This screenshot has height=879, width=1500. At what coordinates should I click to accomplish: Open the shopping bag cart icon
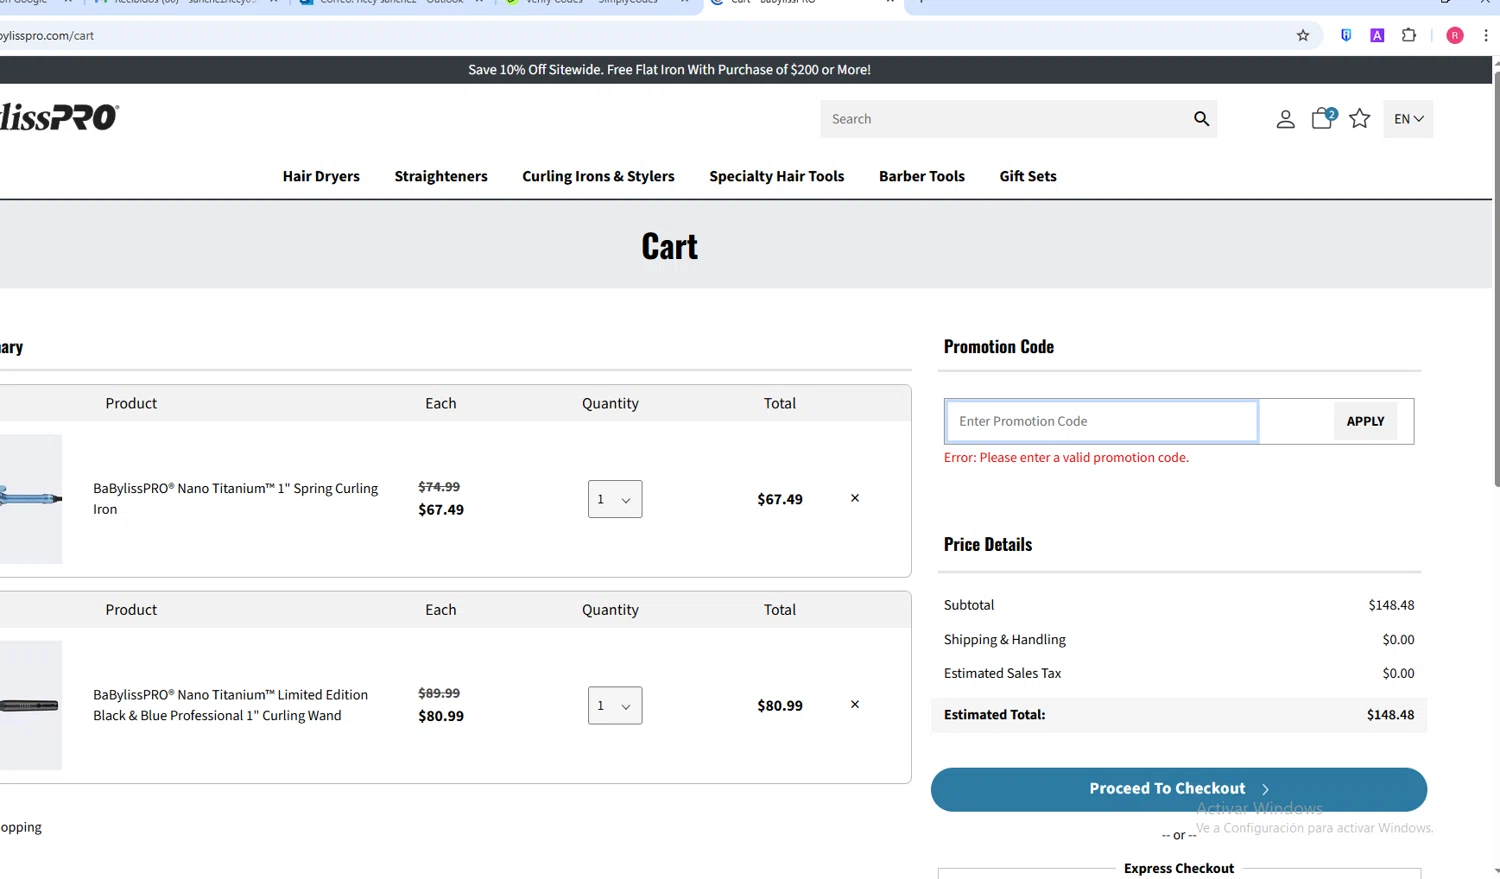click(x=1322, y=119)
